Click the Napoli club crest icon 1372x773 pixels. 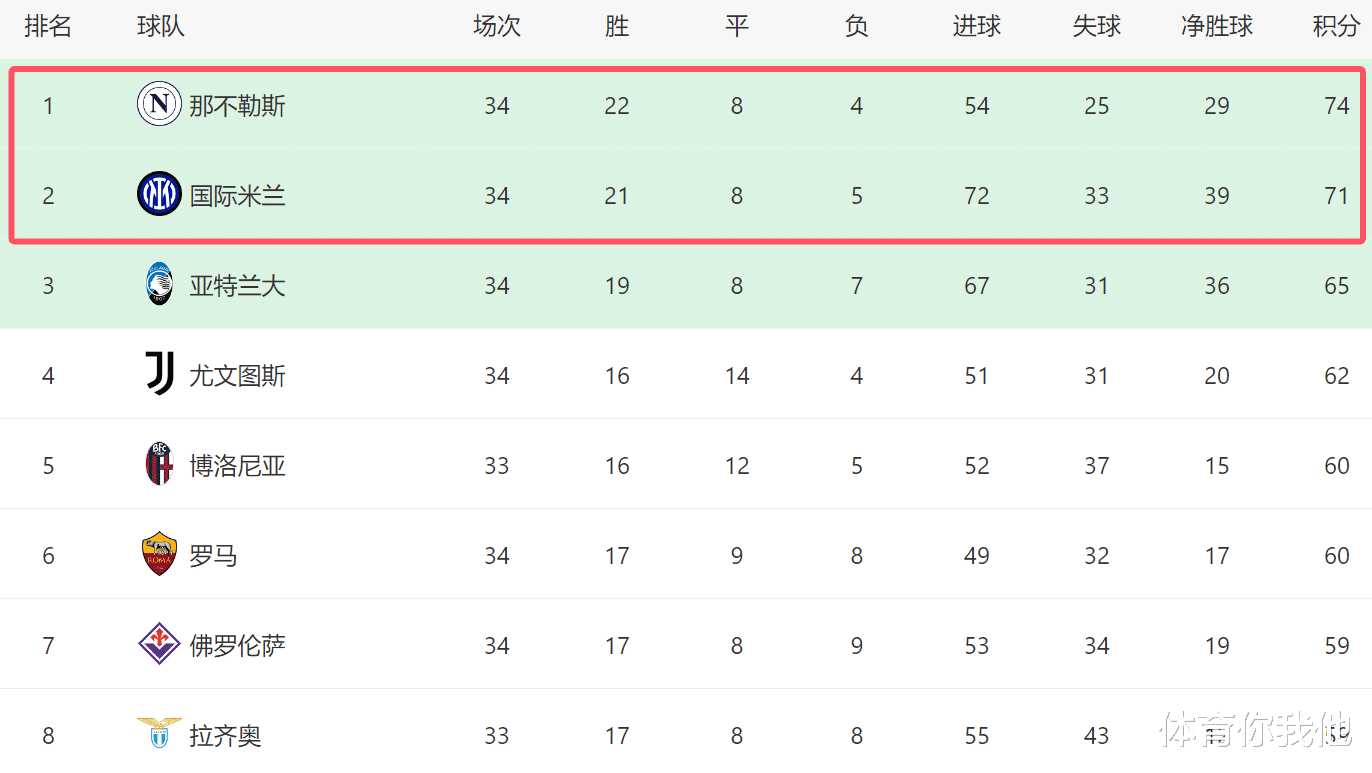pyautogui.click(x=159, y=105)
